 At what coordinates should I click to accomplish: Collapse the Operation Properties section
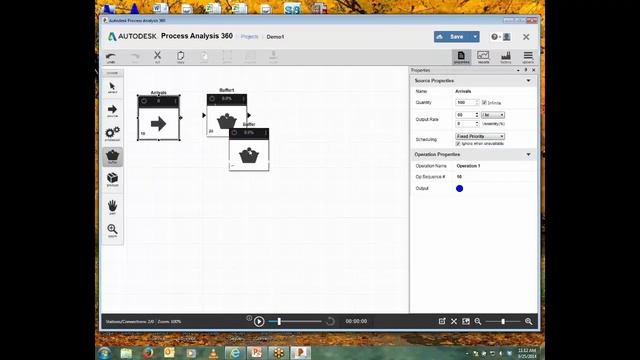point(529,155)
